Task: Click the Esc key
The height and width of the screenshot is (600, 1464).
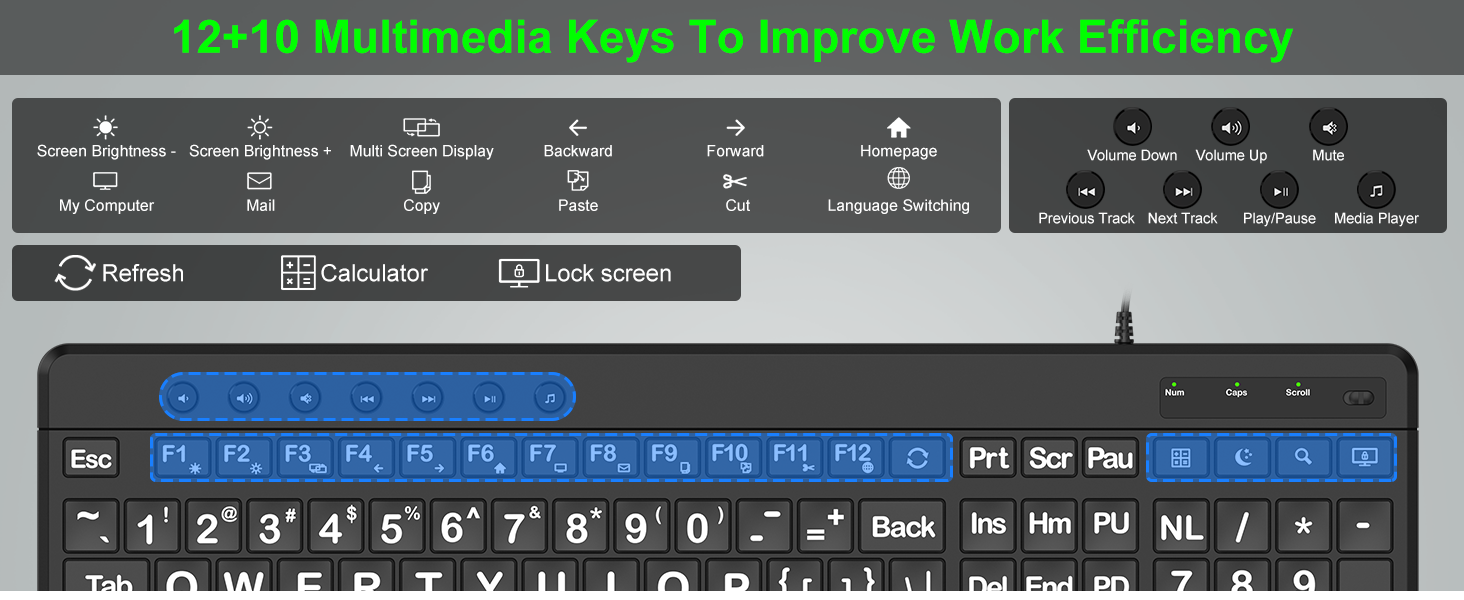Action: (90, 459)
